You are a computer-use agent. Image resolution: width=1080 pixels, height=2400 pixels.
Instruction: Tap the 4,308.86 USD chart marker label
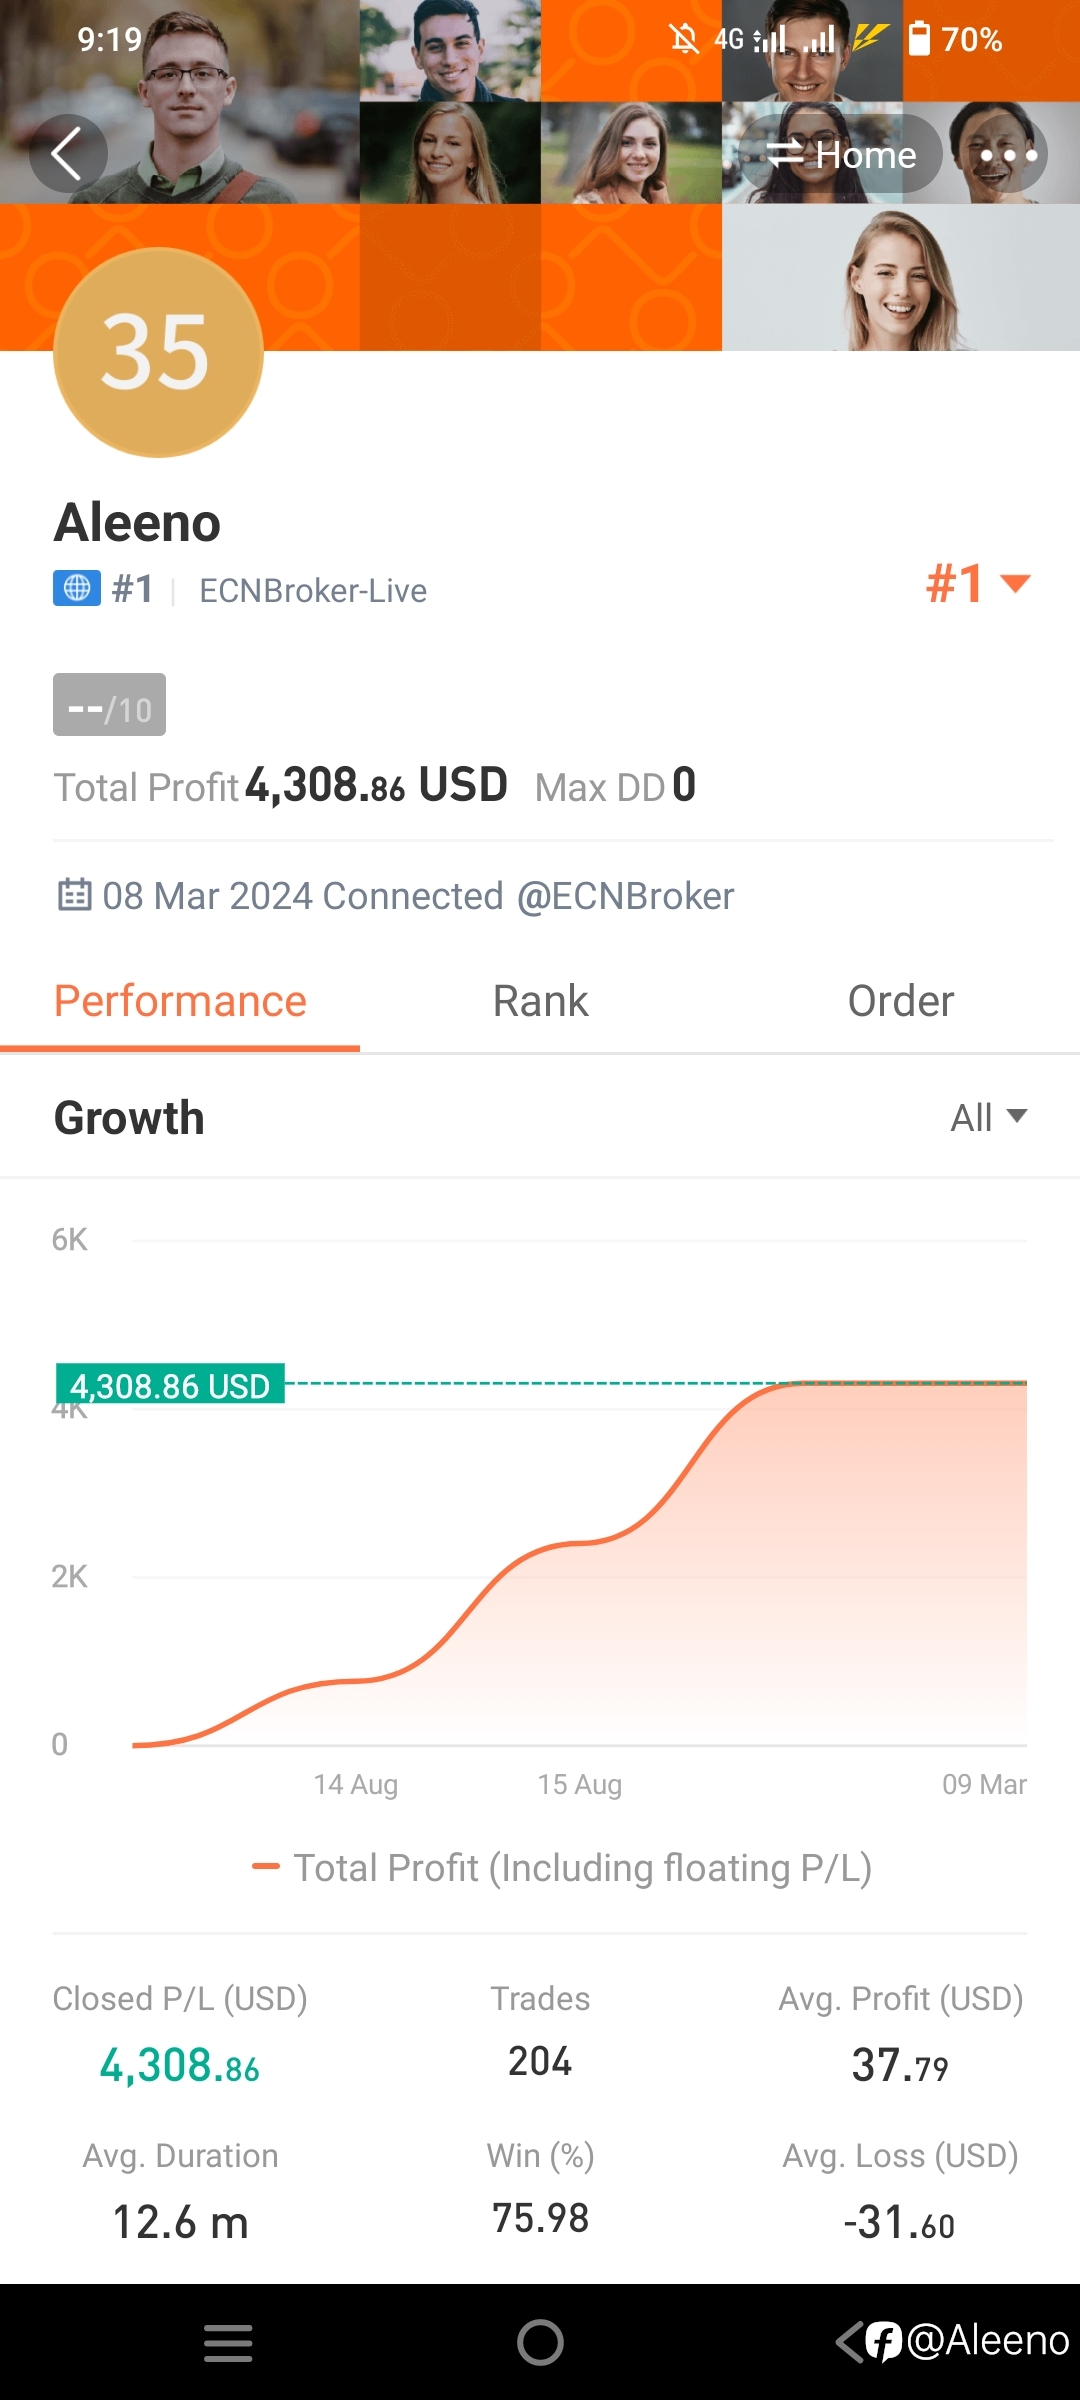click(170, 1384)
